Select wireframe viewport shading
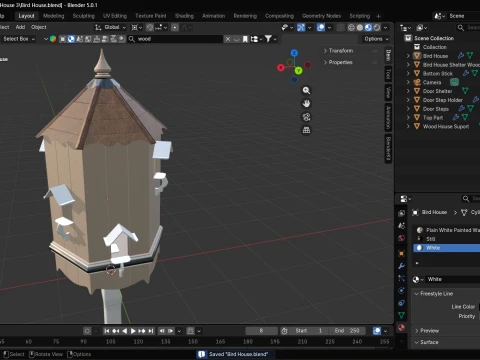Image resolution: width=480 pixels, height=360 pixels. [351, 28]
